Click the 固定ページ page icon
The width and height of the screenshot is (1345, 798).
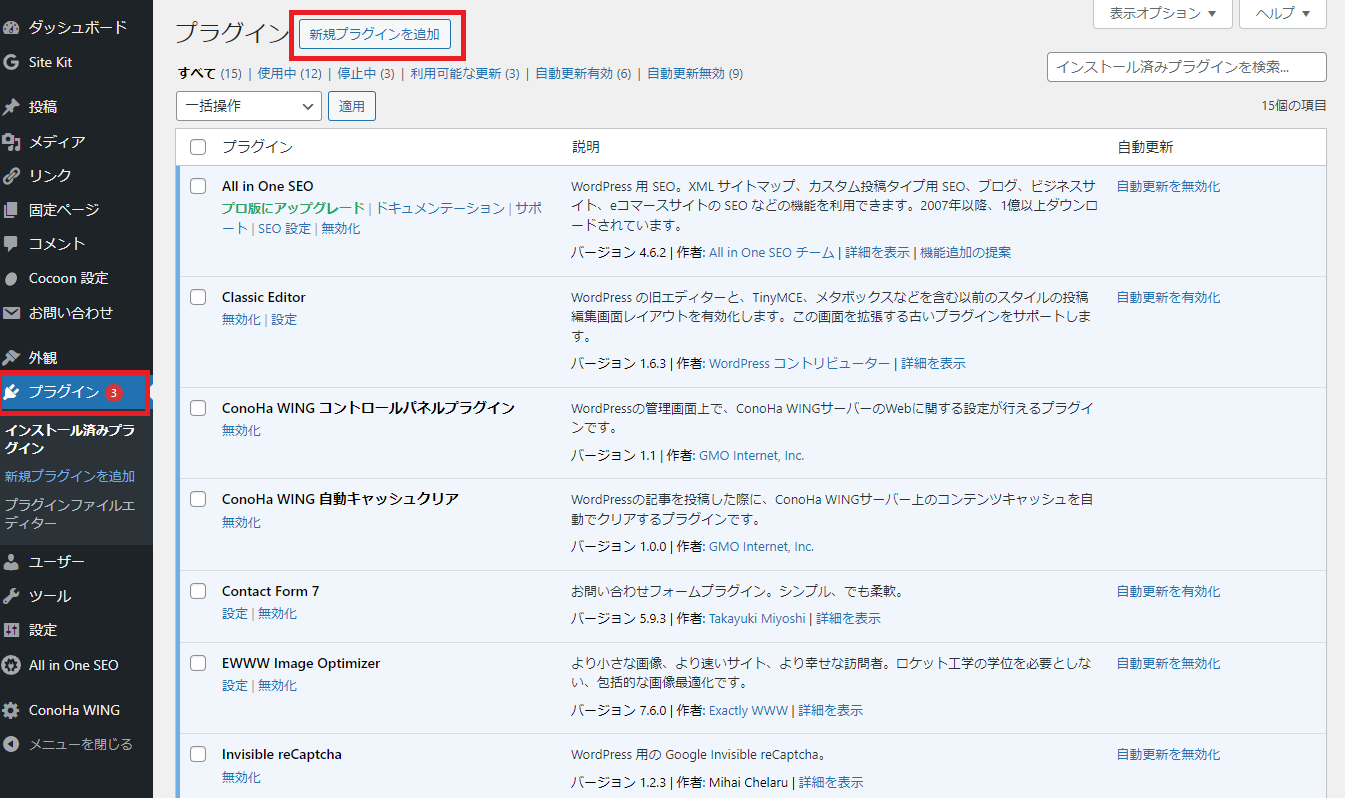coord(12,210)
